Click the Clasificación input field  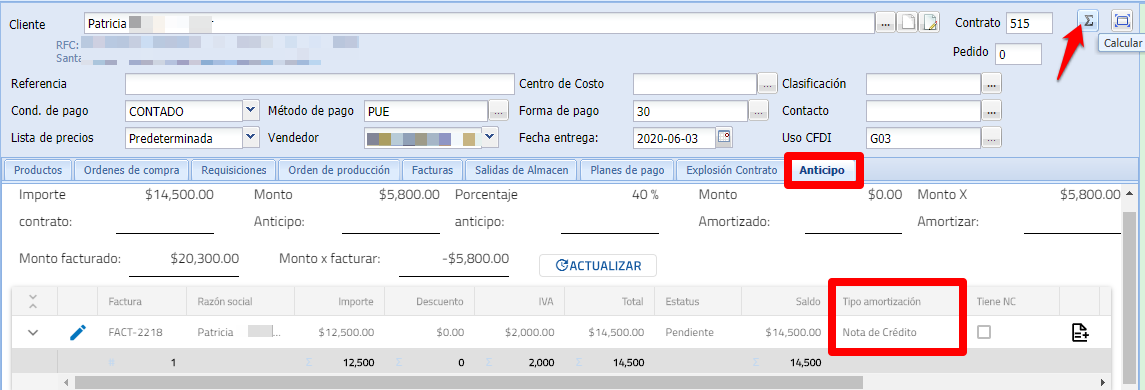(x=923, y=85)
